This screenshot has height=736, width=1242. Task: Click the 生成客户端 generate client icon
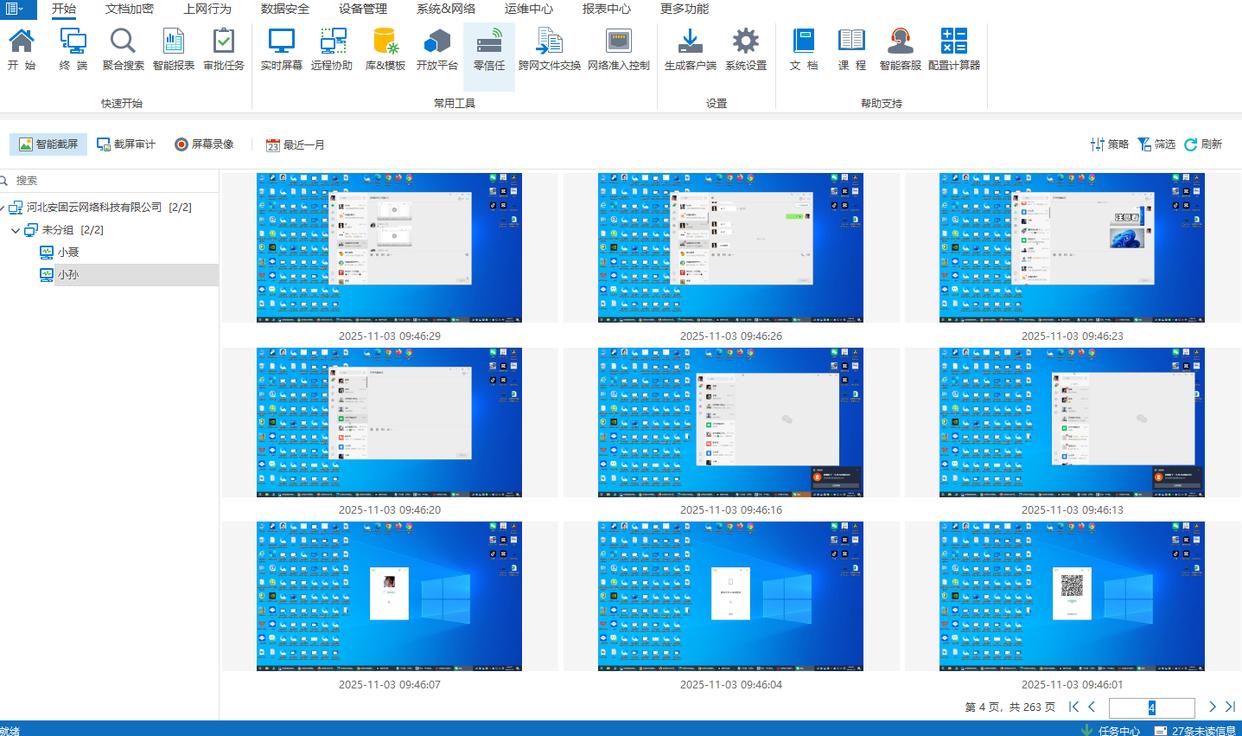click(x=690, y=48)
